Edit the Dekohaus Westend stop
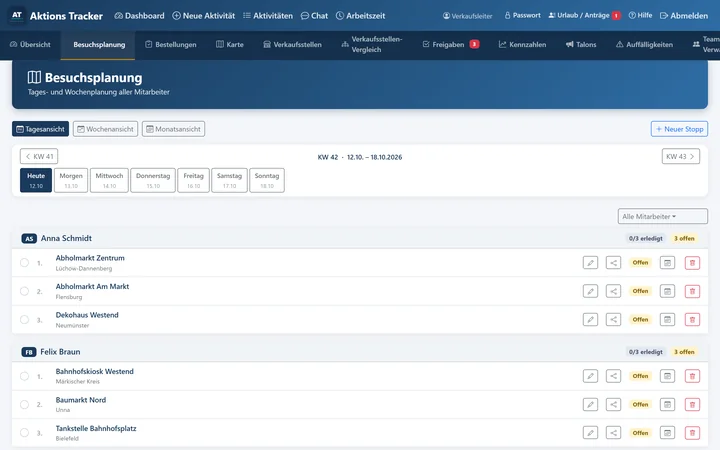 click(590, 320)
